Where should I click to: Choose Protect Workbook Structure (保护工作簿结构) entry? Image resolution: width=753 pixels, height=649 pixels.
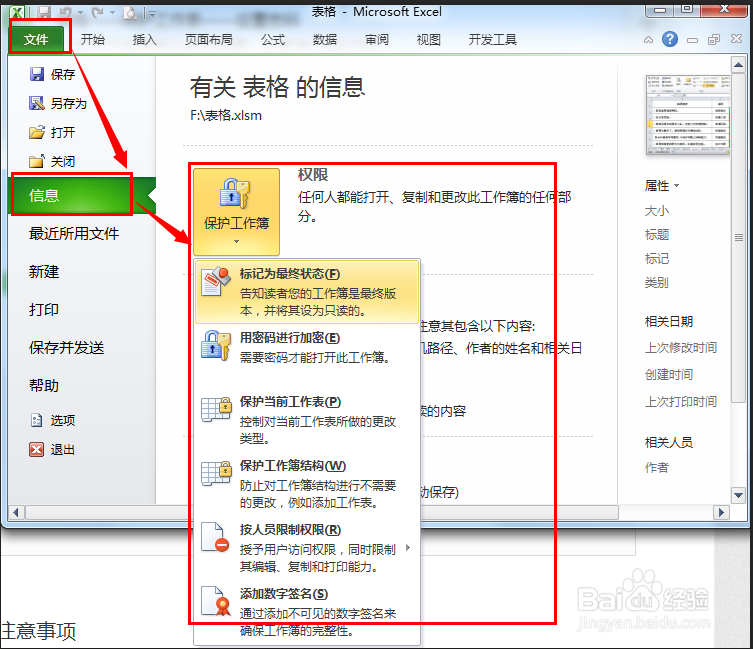click(307, 483)
